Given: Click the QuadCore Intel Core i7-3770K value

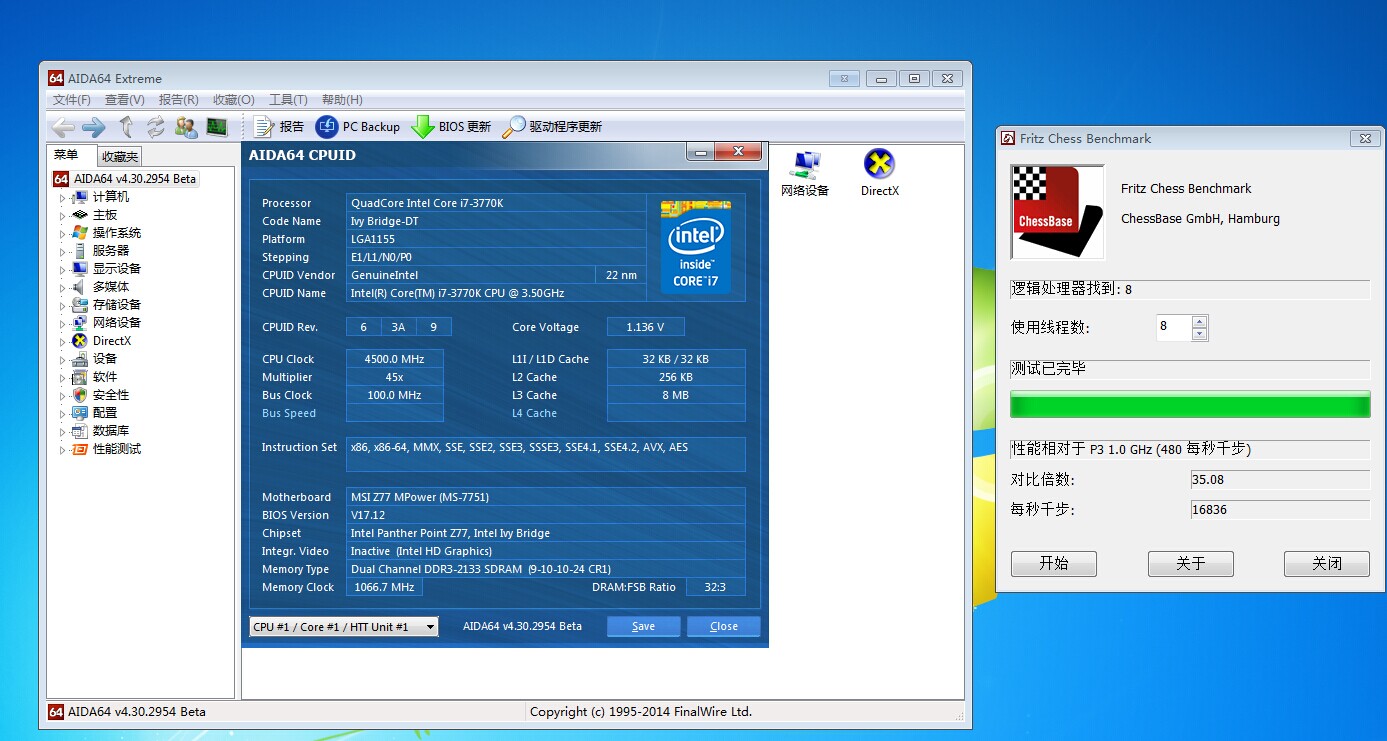Looking at the screenshot, I should [x=496, y=203].
